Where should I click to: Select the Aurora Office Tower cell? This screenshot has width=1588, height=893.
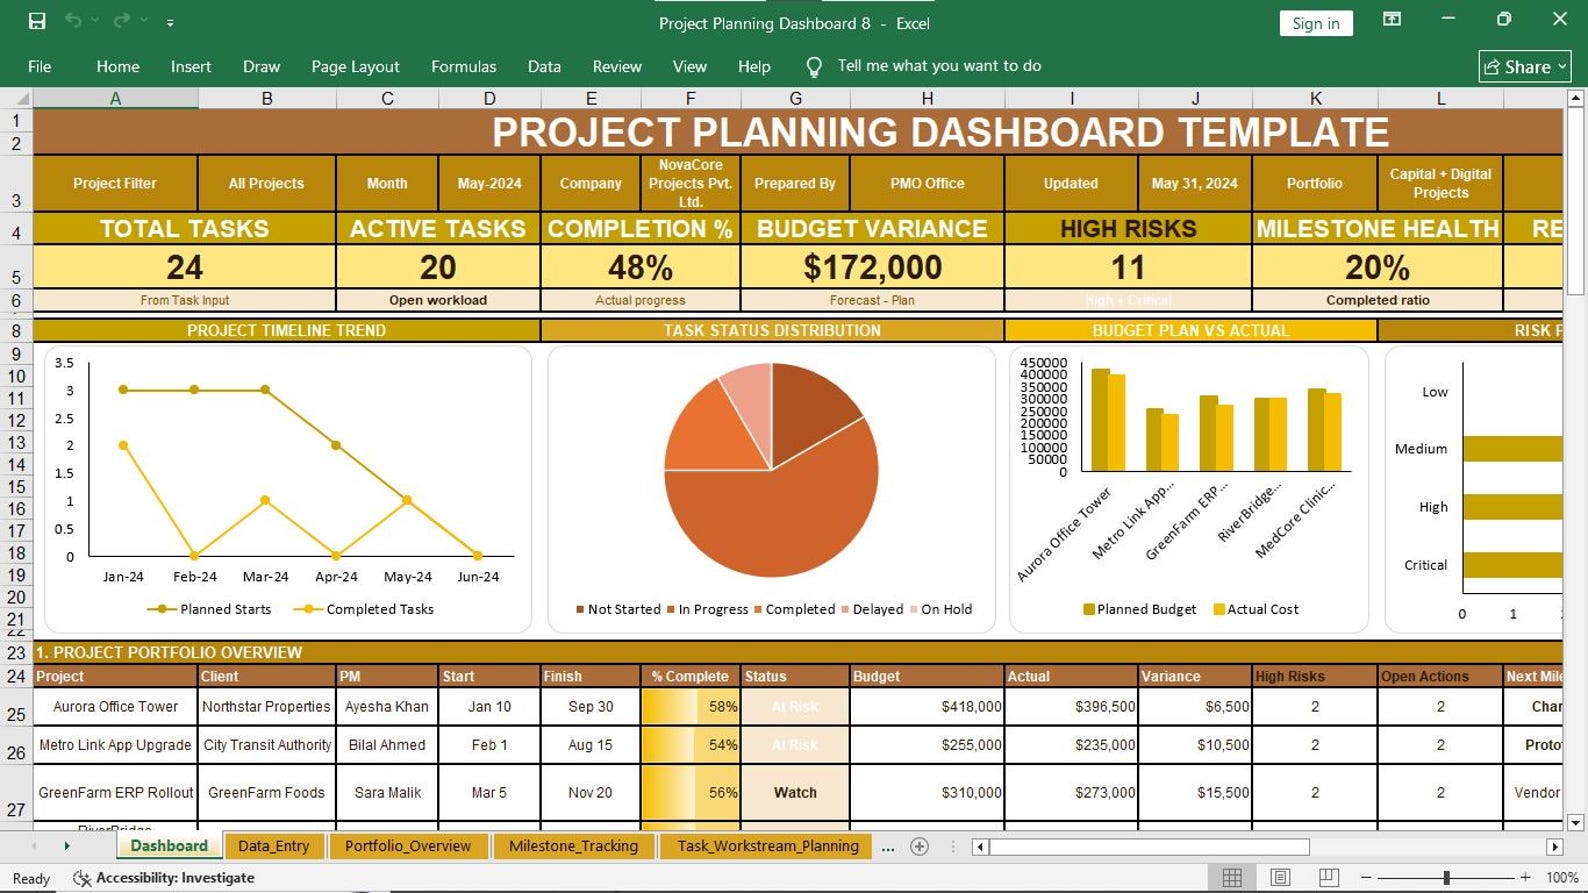pyautogui.click(x=115, y=706)
